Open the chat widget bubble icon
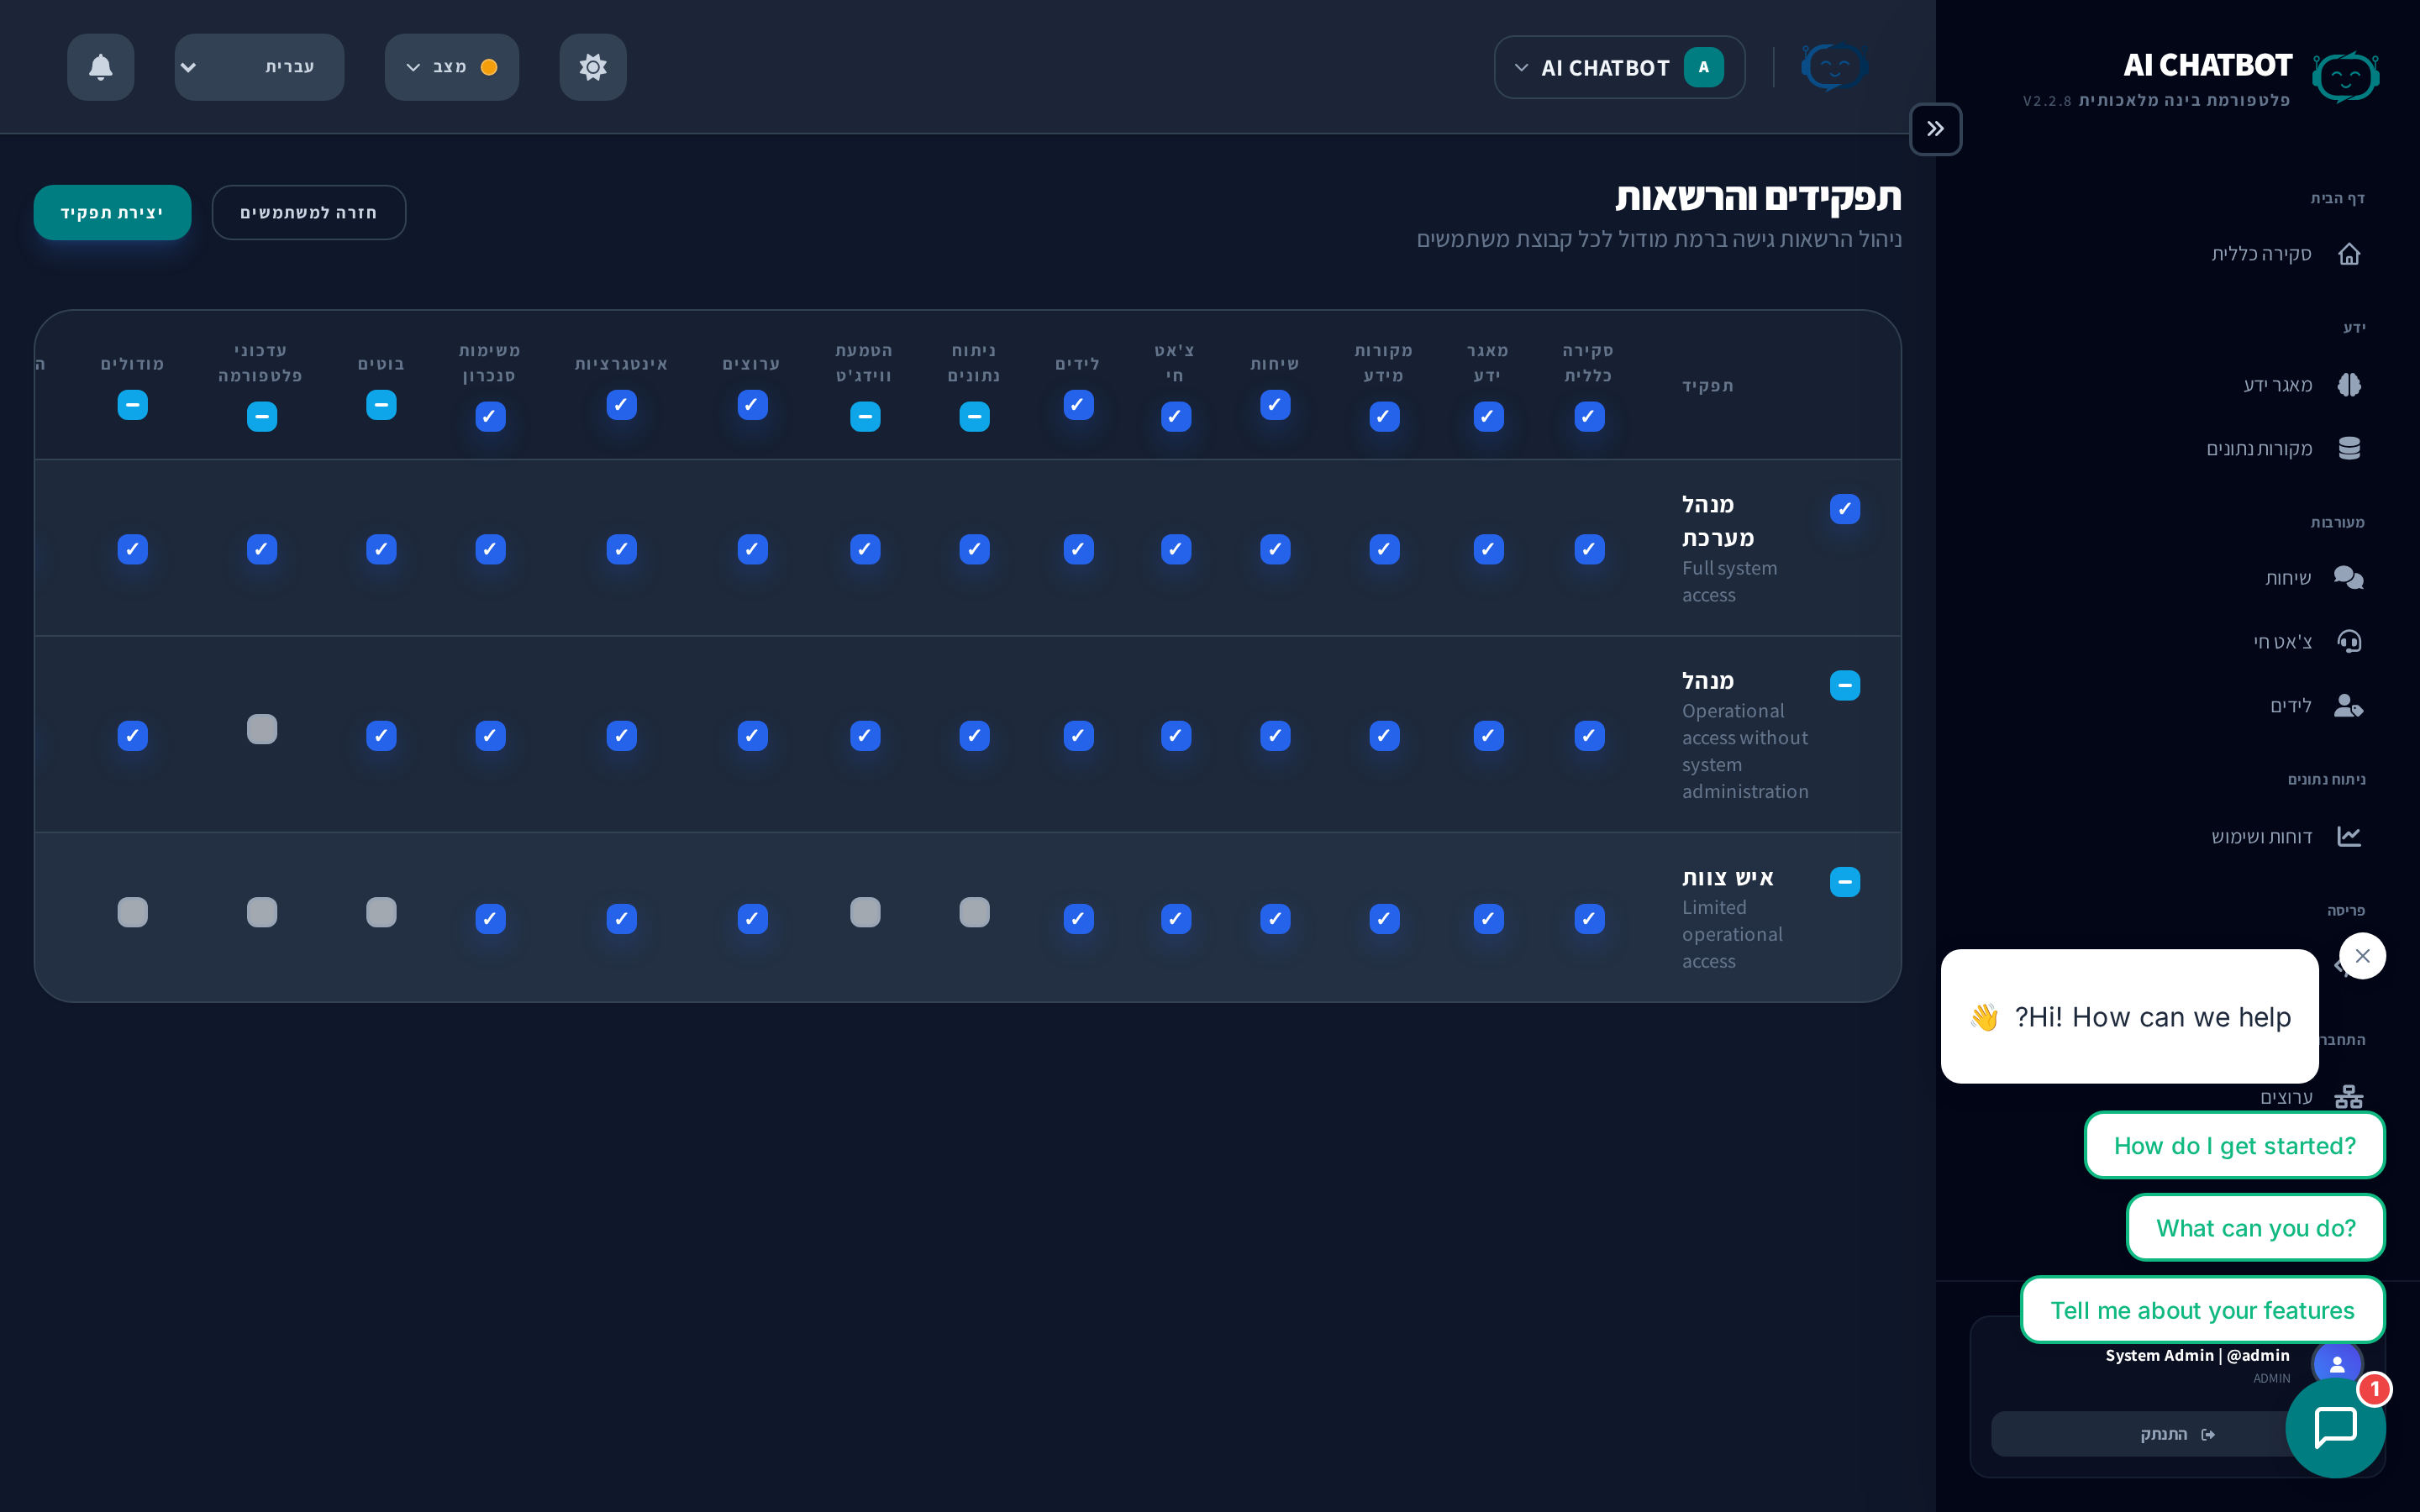The height and width of the screenshot is (1512, 2420). coord(2335,1427)
